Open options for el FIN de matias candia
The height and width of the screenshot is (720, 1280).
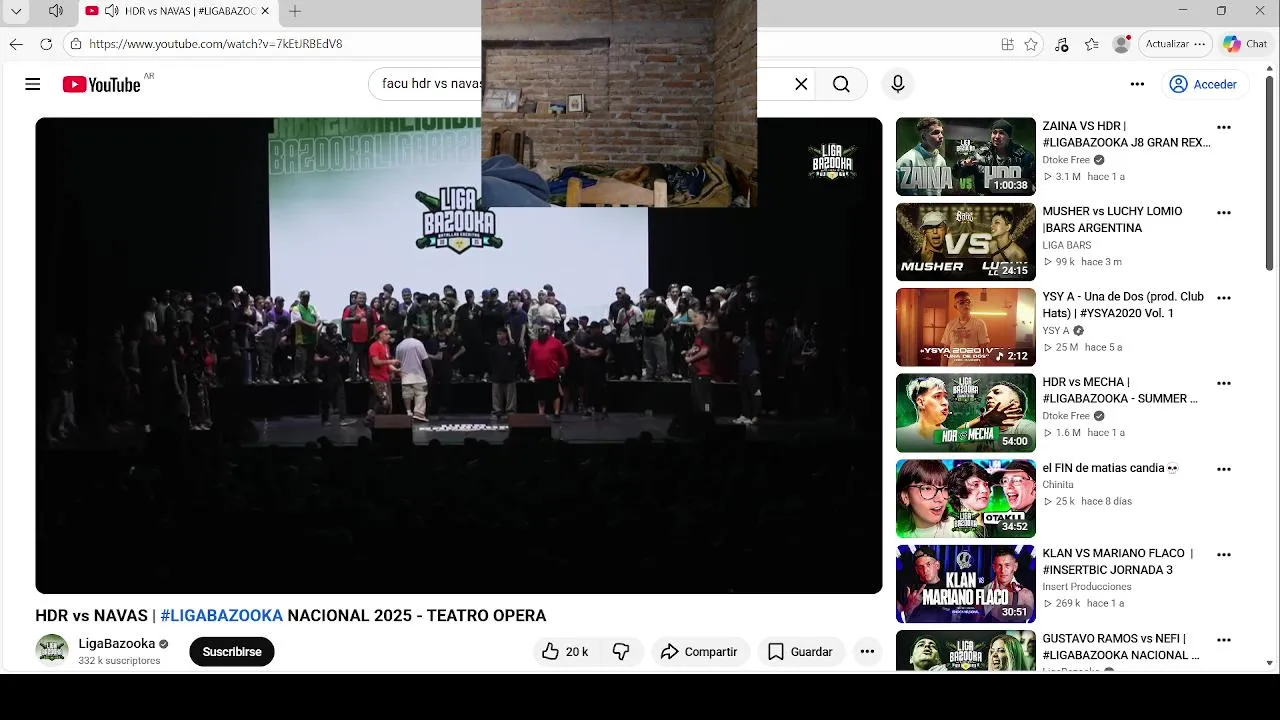click(1224, 469)
